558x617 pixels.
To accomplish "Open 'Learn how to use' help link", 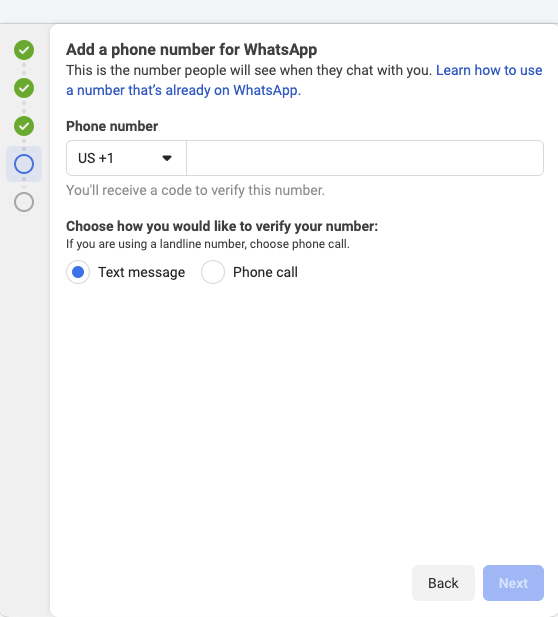I will pyautogui.click(x=489, y=70).
